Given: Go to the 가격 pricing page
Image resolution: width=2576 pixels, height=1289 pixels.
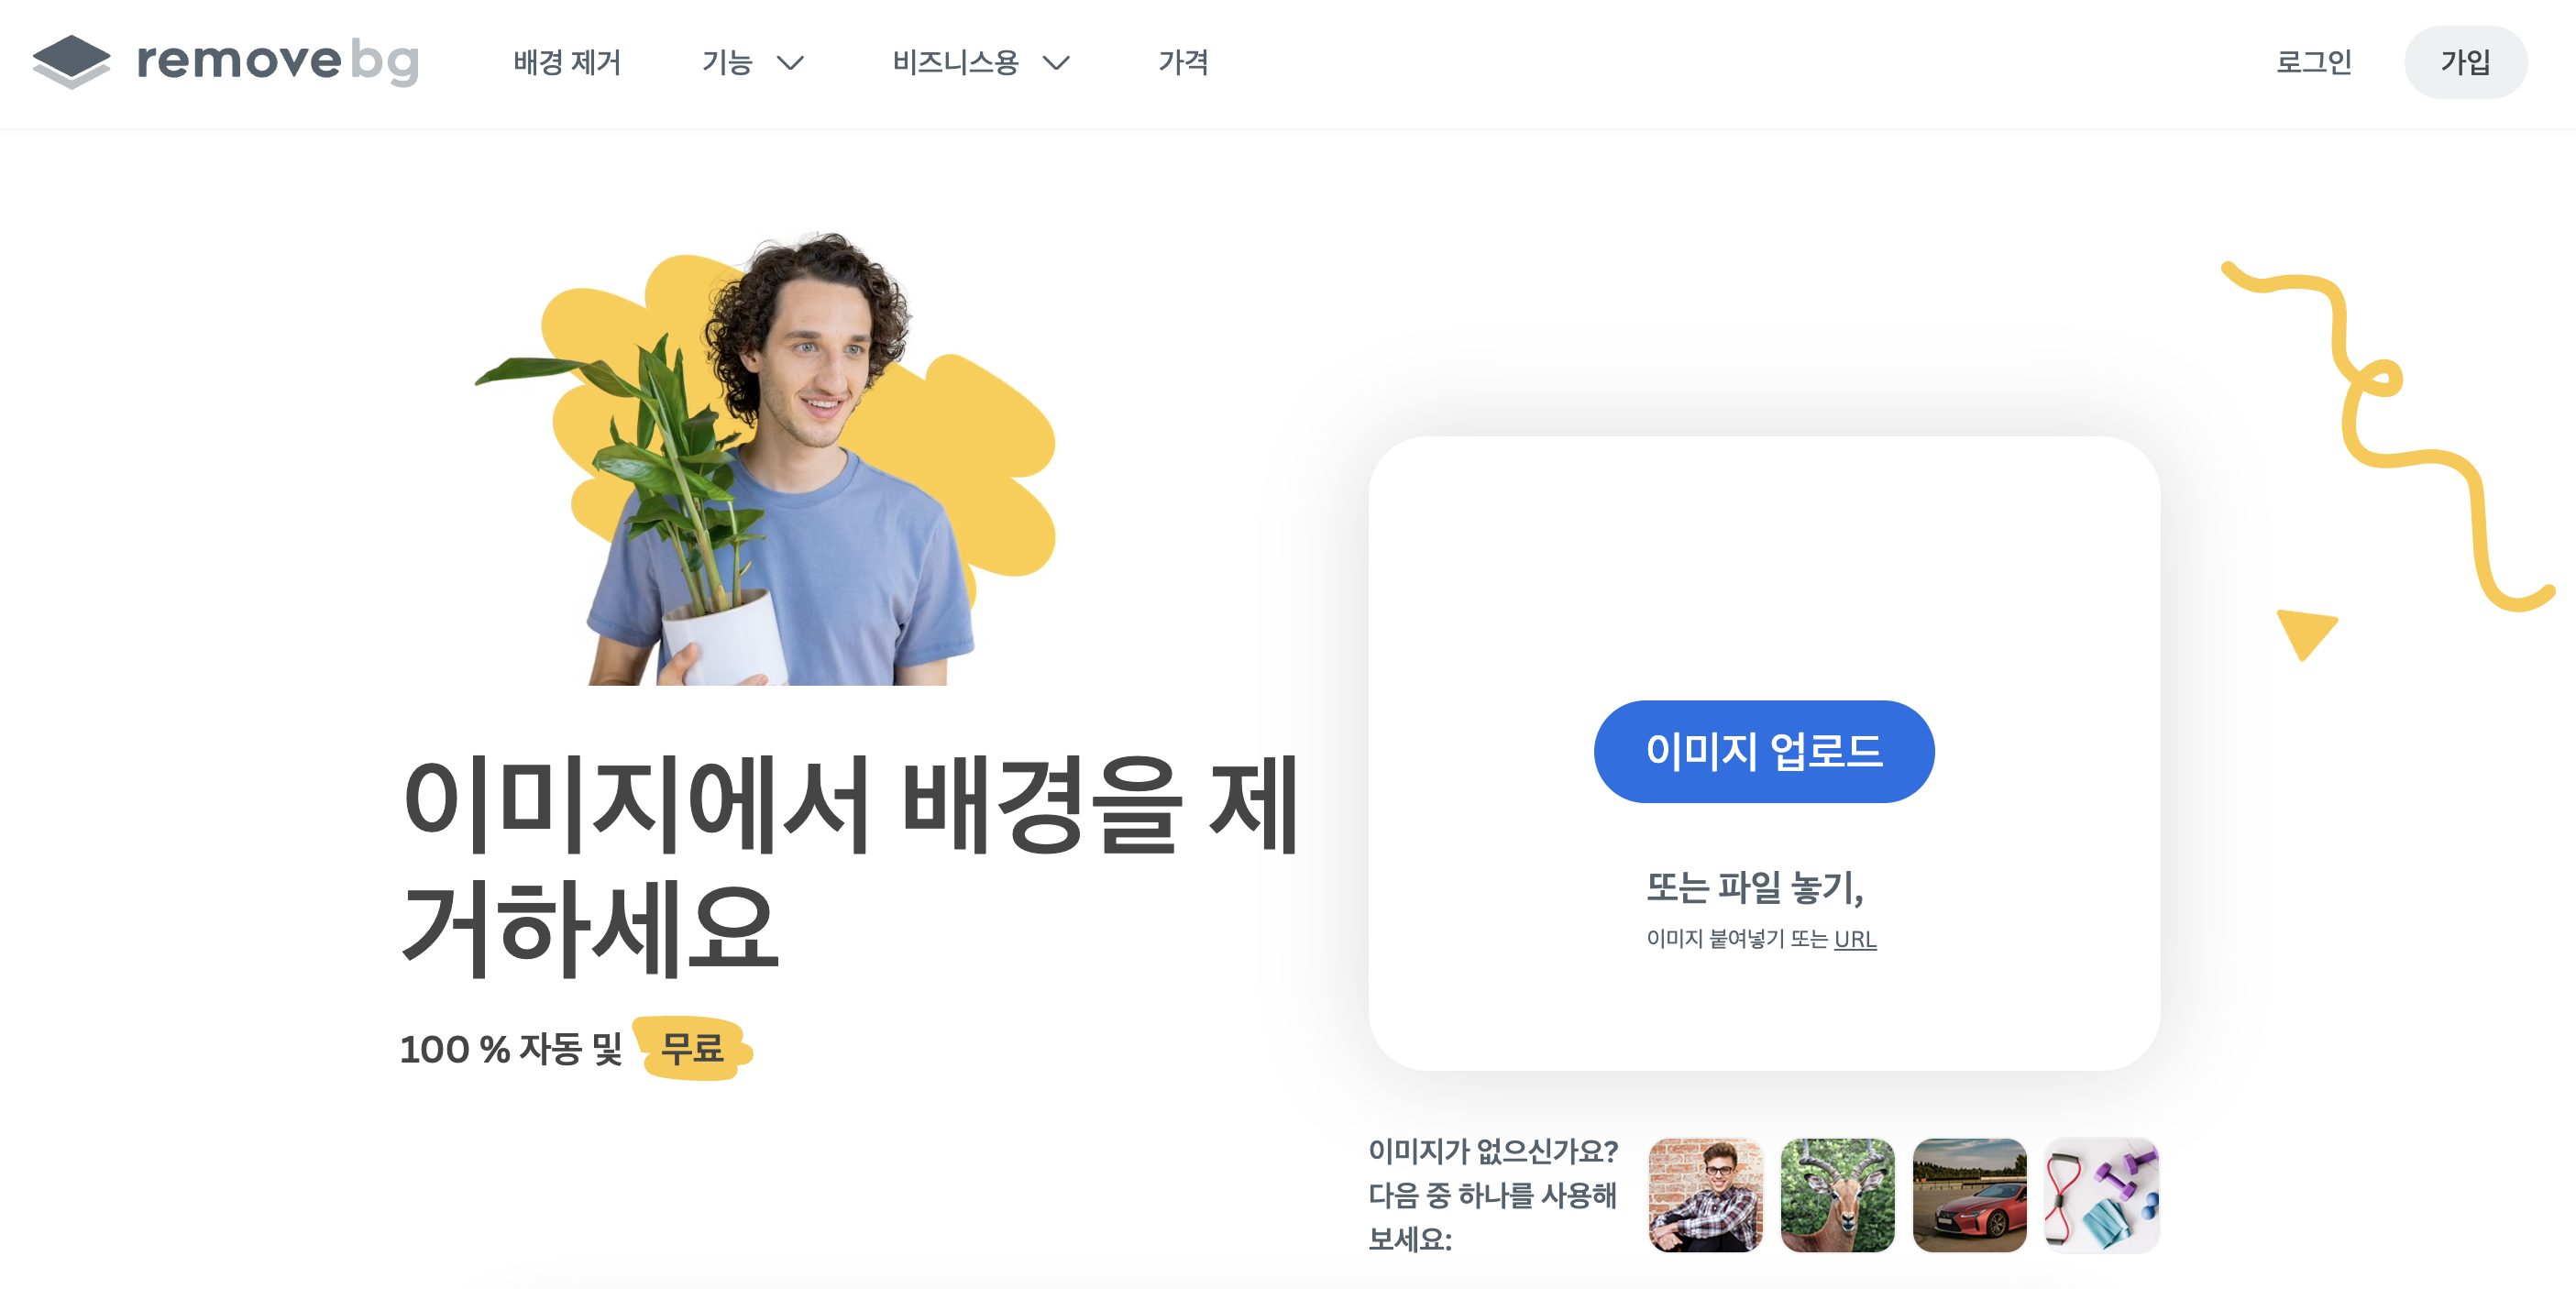Looking at the screenshot, I should click(1183, 62).
